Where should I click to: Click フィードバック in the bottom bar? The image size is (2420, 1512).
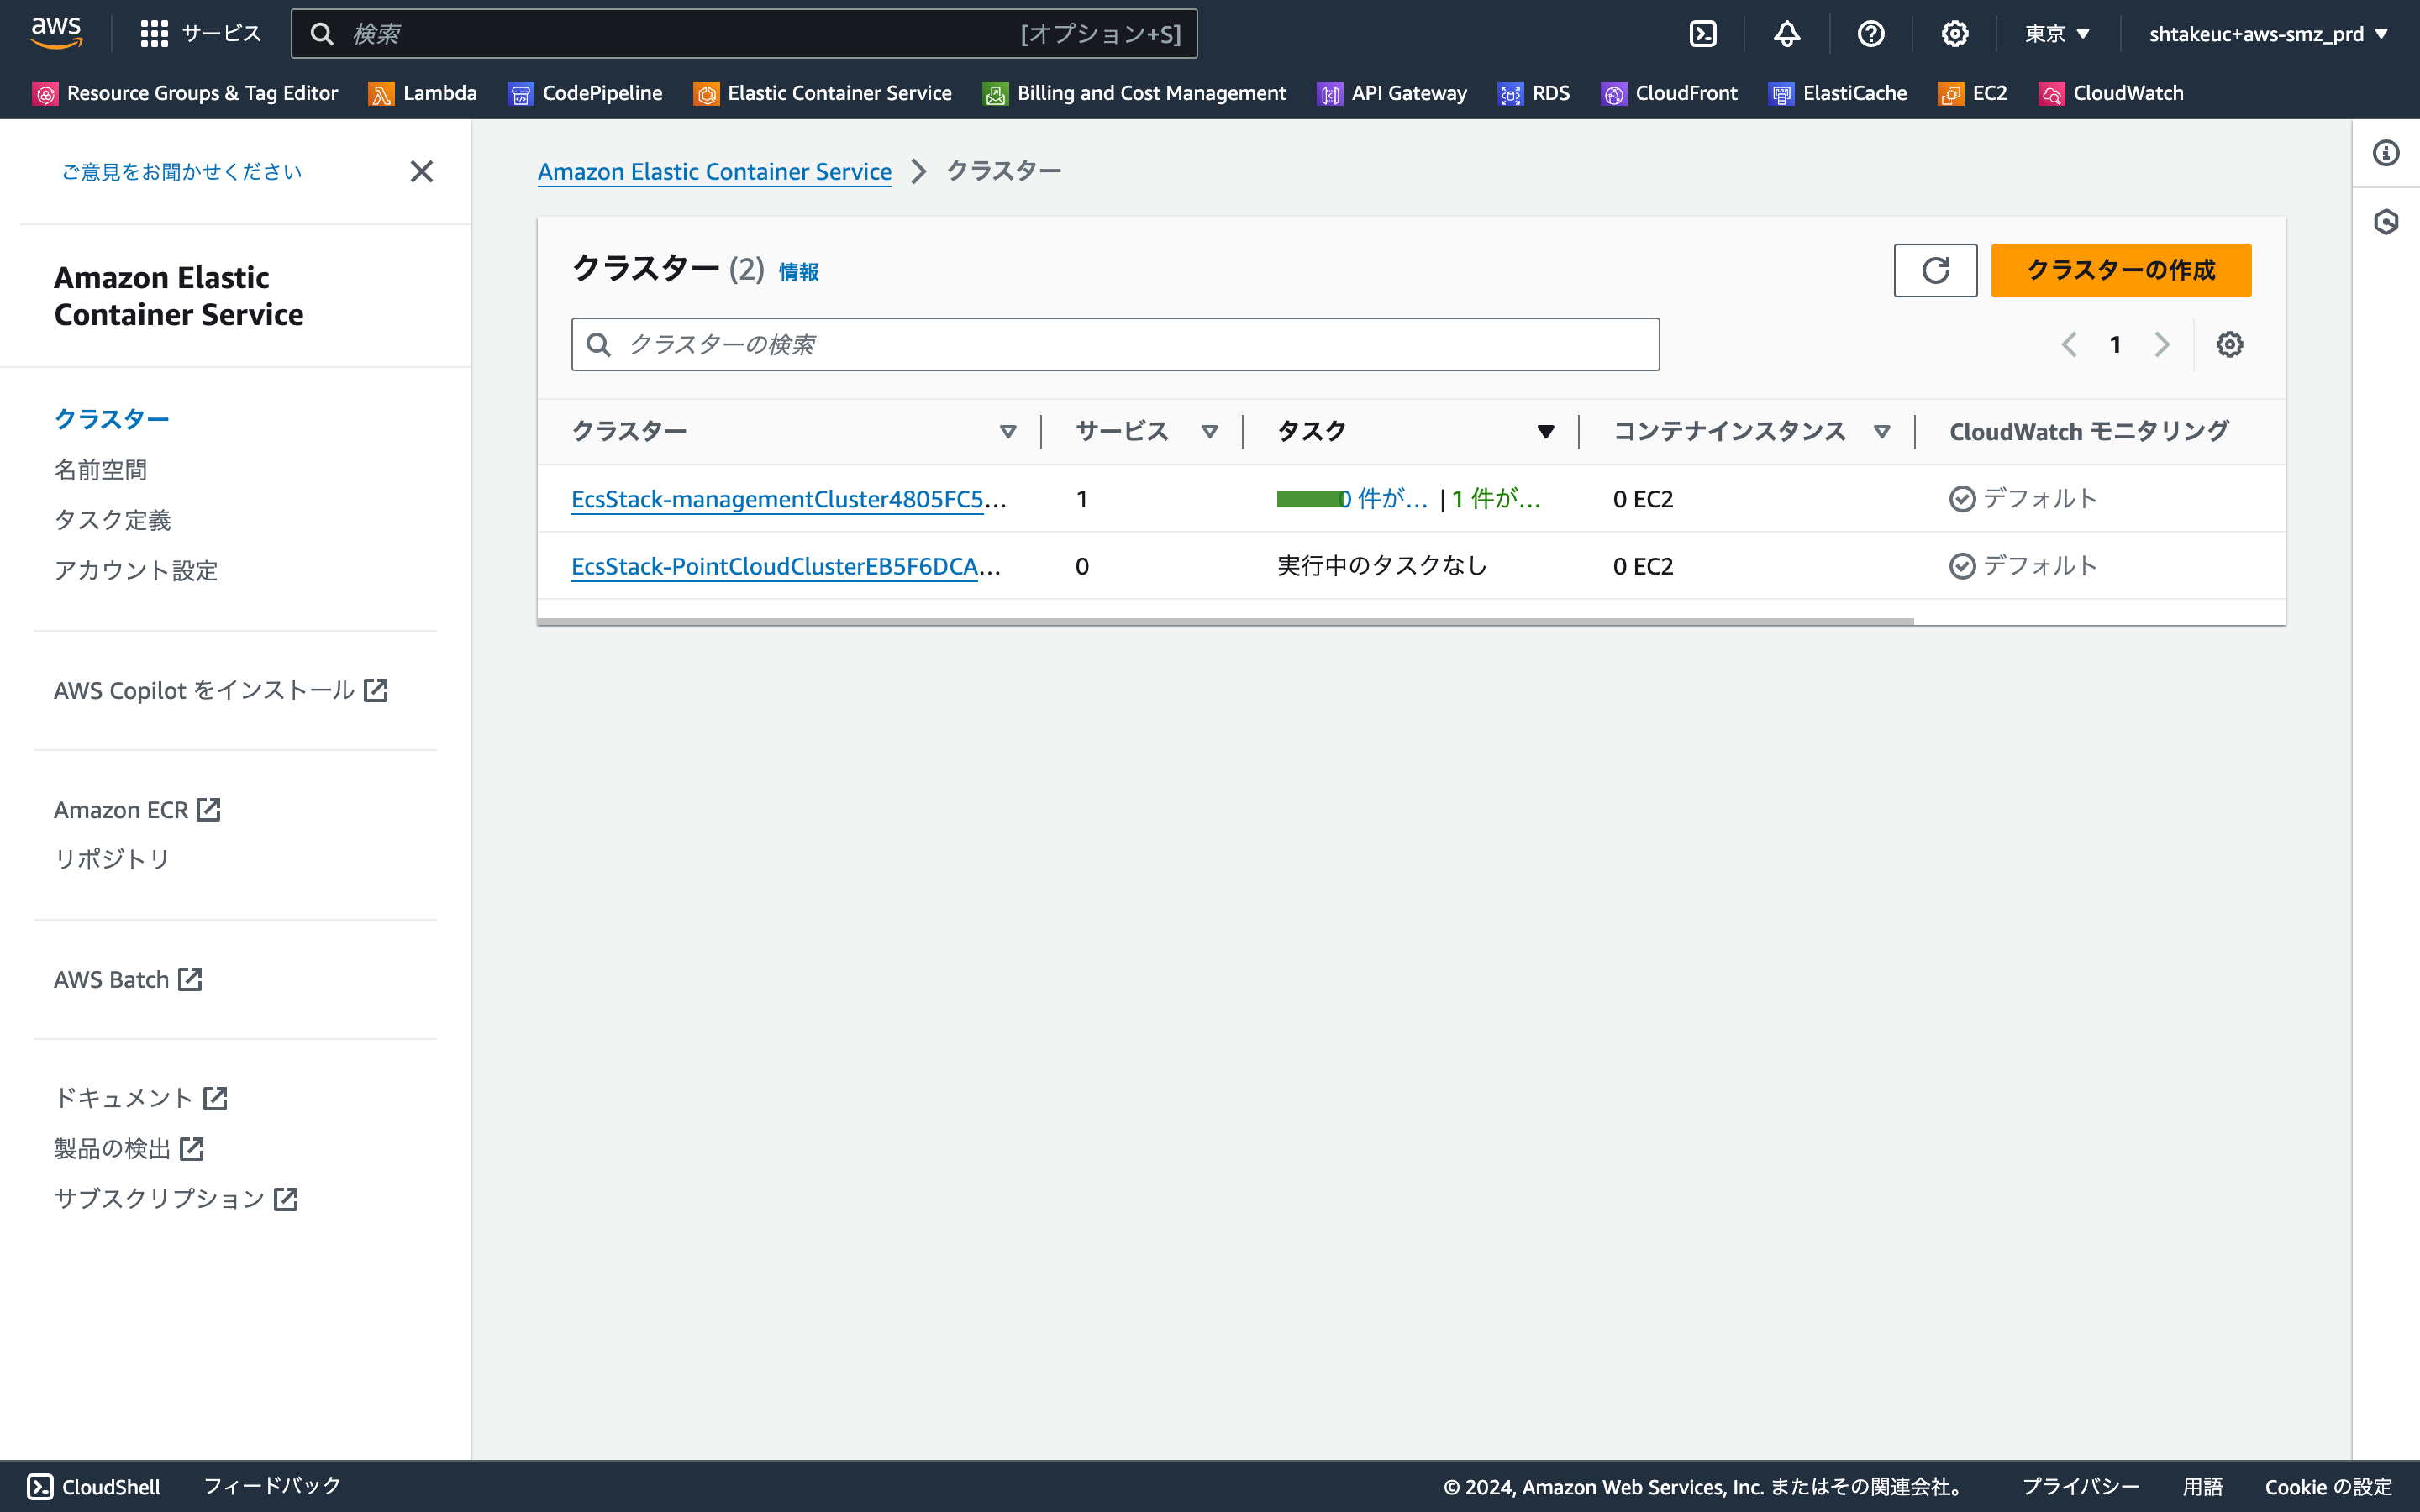point(272,1487)
